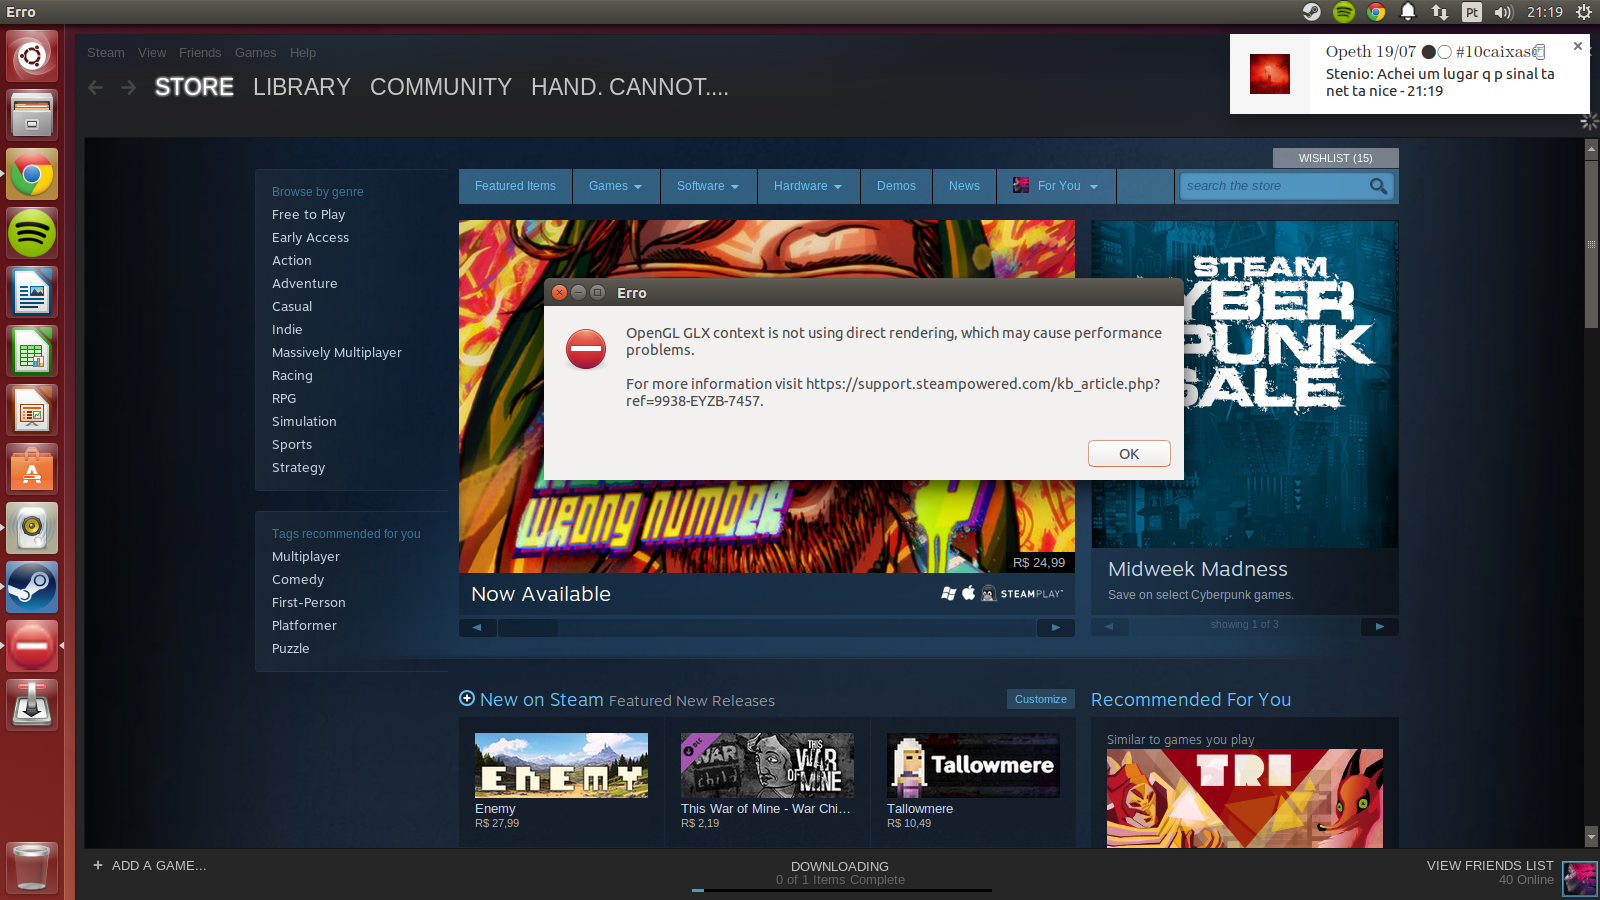Expand the Hardware store dropdown

pyautogui.click(x=808, y=186)
